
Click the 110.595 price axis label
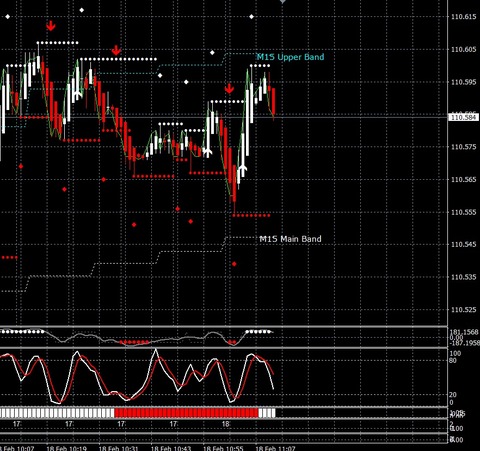(464, 82)
